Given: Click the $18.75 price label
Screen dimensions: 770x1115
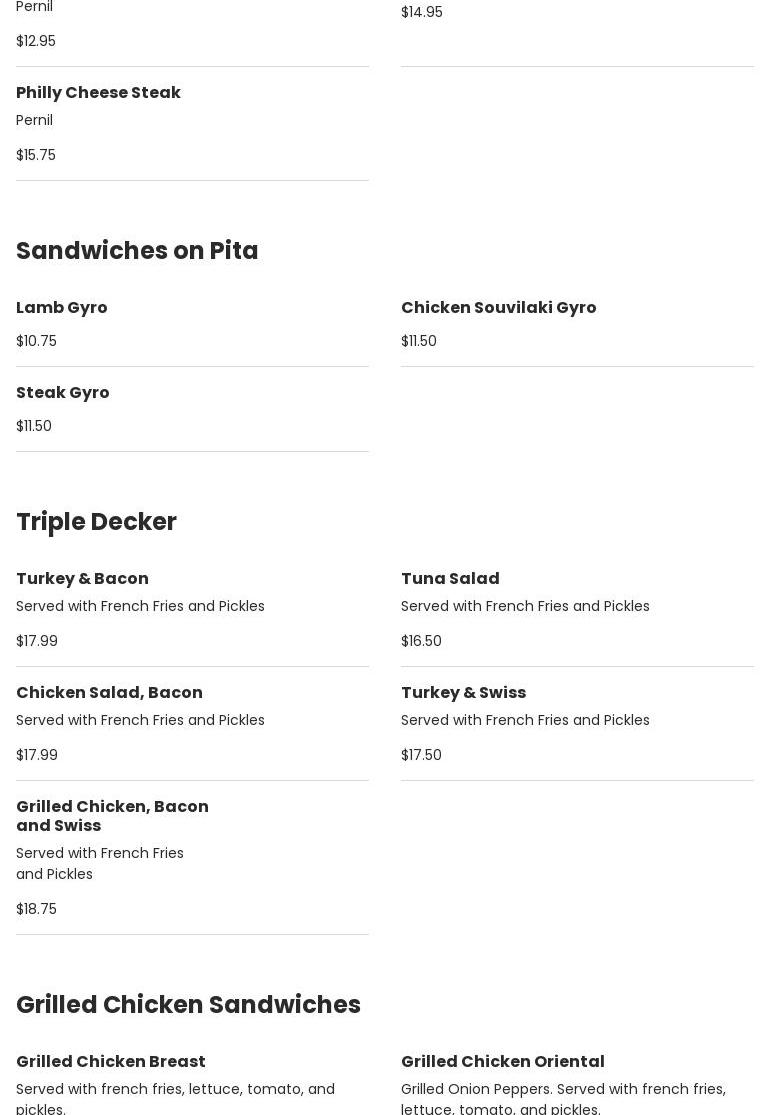Looking at the screenshot, I should [36, 909].
